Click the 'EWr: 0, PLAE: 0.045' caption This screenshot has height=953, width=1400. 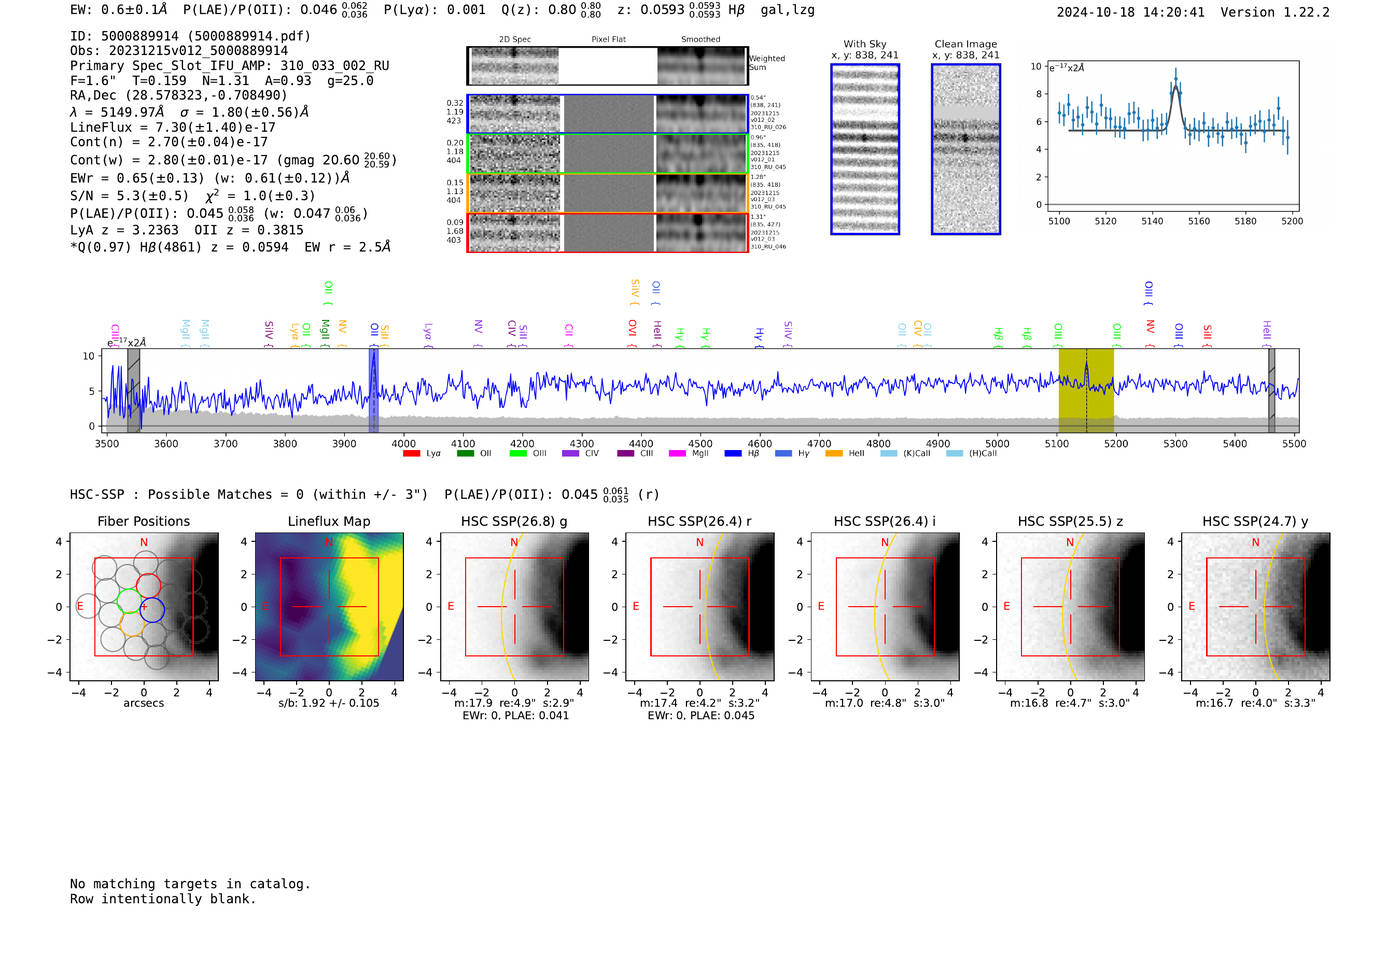click(x=701, y=715)
